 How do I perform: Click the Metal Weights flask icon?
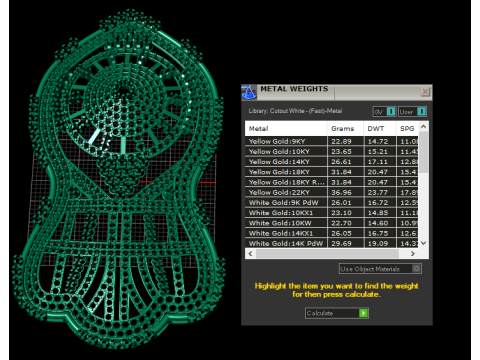(249, 92)
